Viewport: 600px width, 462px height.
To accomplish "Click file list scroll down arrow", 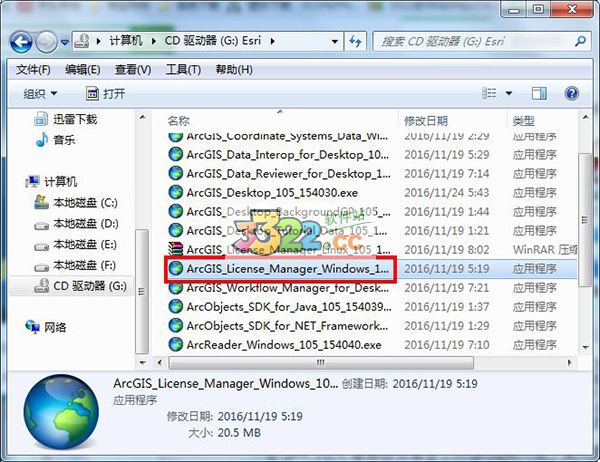I will [x=585, y=347].
